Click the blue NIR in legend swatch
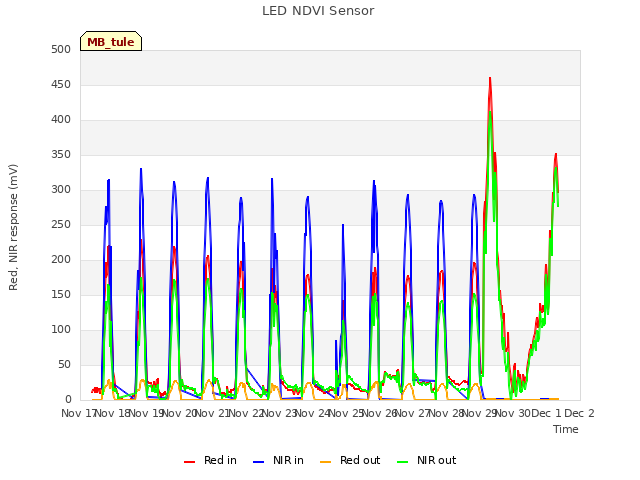This screenshot has width=640, height=480. click(x=258, y=462)
